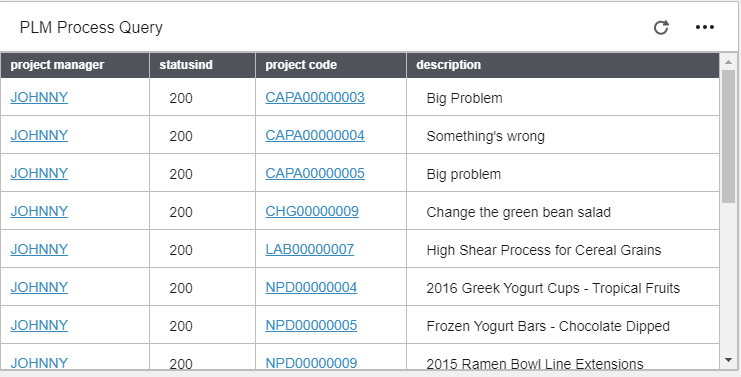
Task: Click JOHNNY link in Frozen Yogurt Bars row
Action: tap(39, 326)
